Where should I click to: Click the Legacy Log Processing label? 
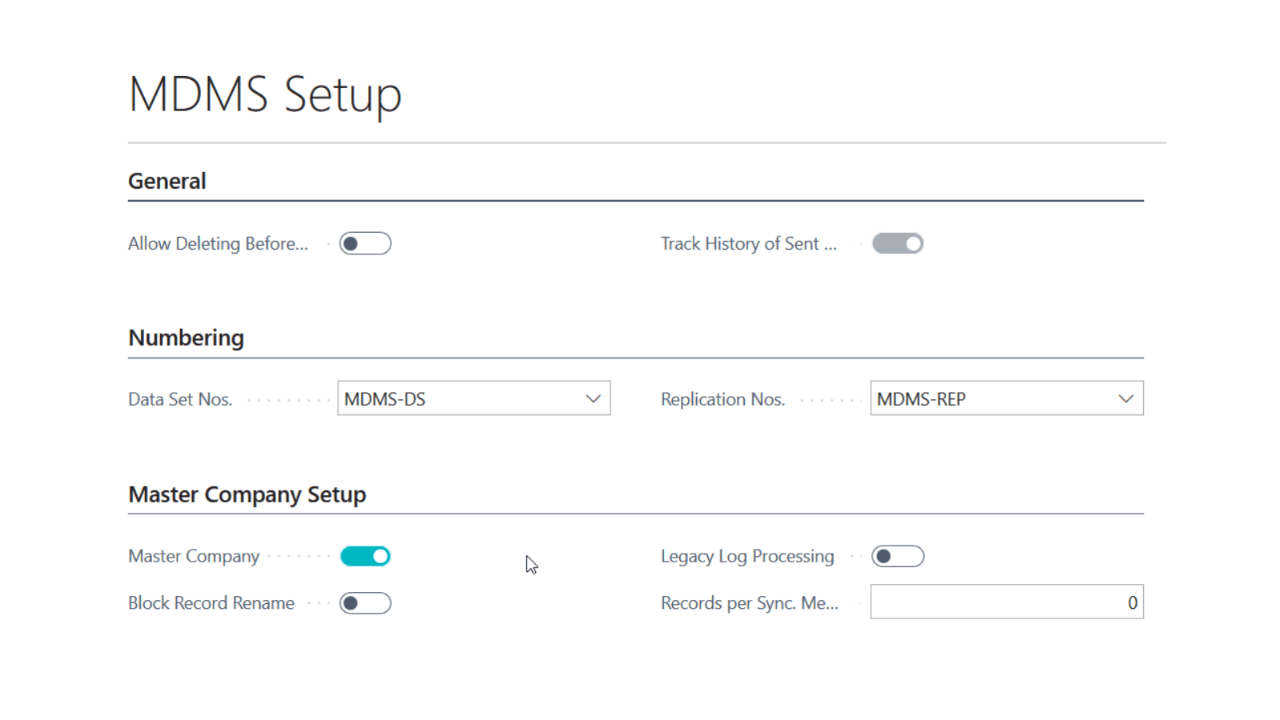pyautogui.click(x=747, y=557)
